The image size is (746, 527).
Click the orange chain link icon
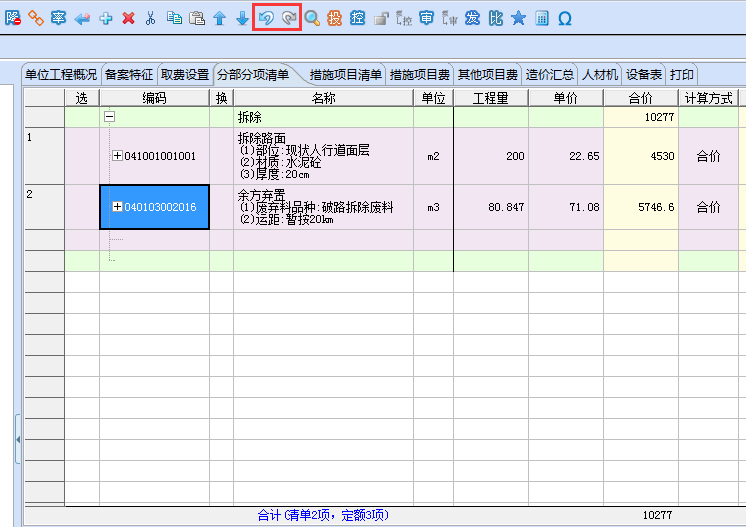pyautogui.click(x=36, y=18)
